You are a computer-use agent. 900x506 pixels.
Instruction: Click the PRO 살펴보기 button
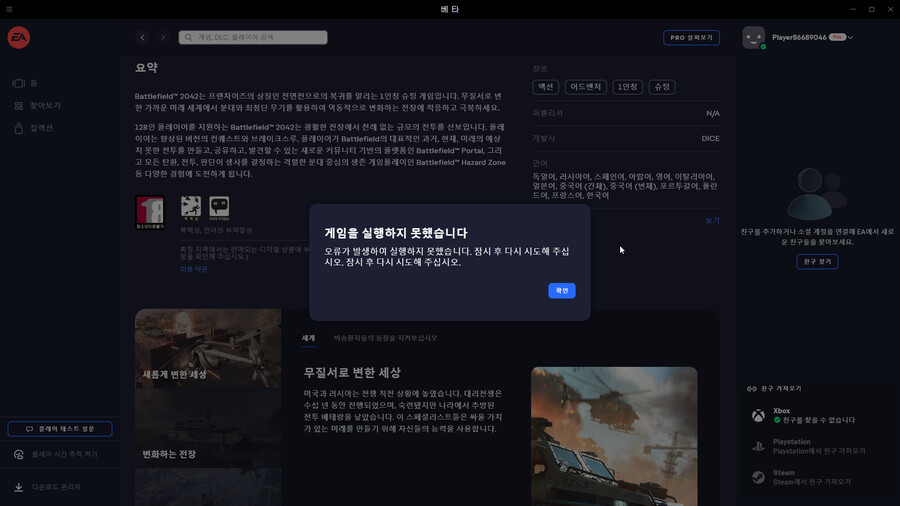(x=691, y=37)
